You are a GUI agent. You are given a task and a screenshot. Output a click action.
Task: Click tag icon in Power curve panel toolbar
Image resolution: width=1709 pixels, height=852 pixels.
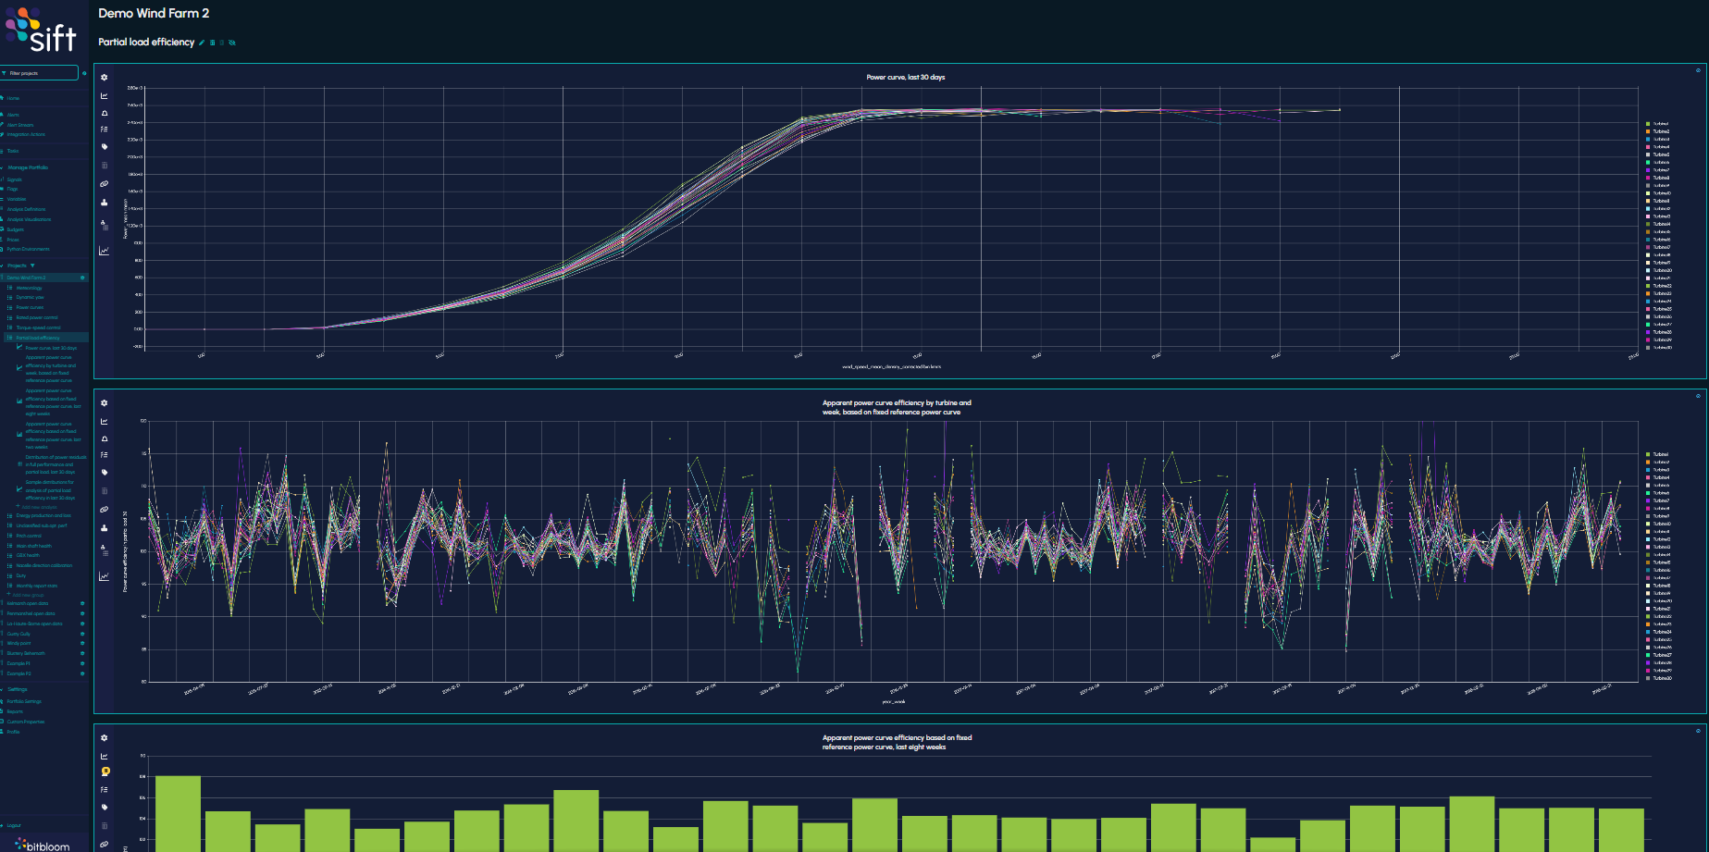coord(104,147)
